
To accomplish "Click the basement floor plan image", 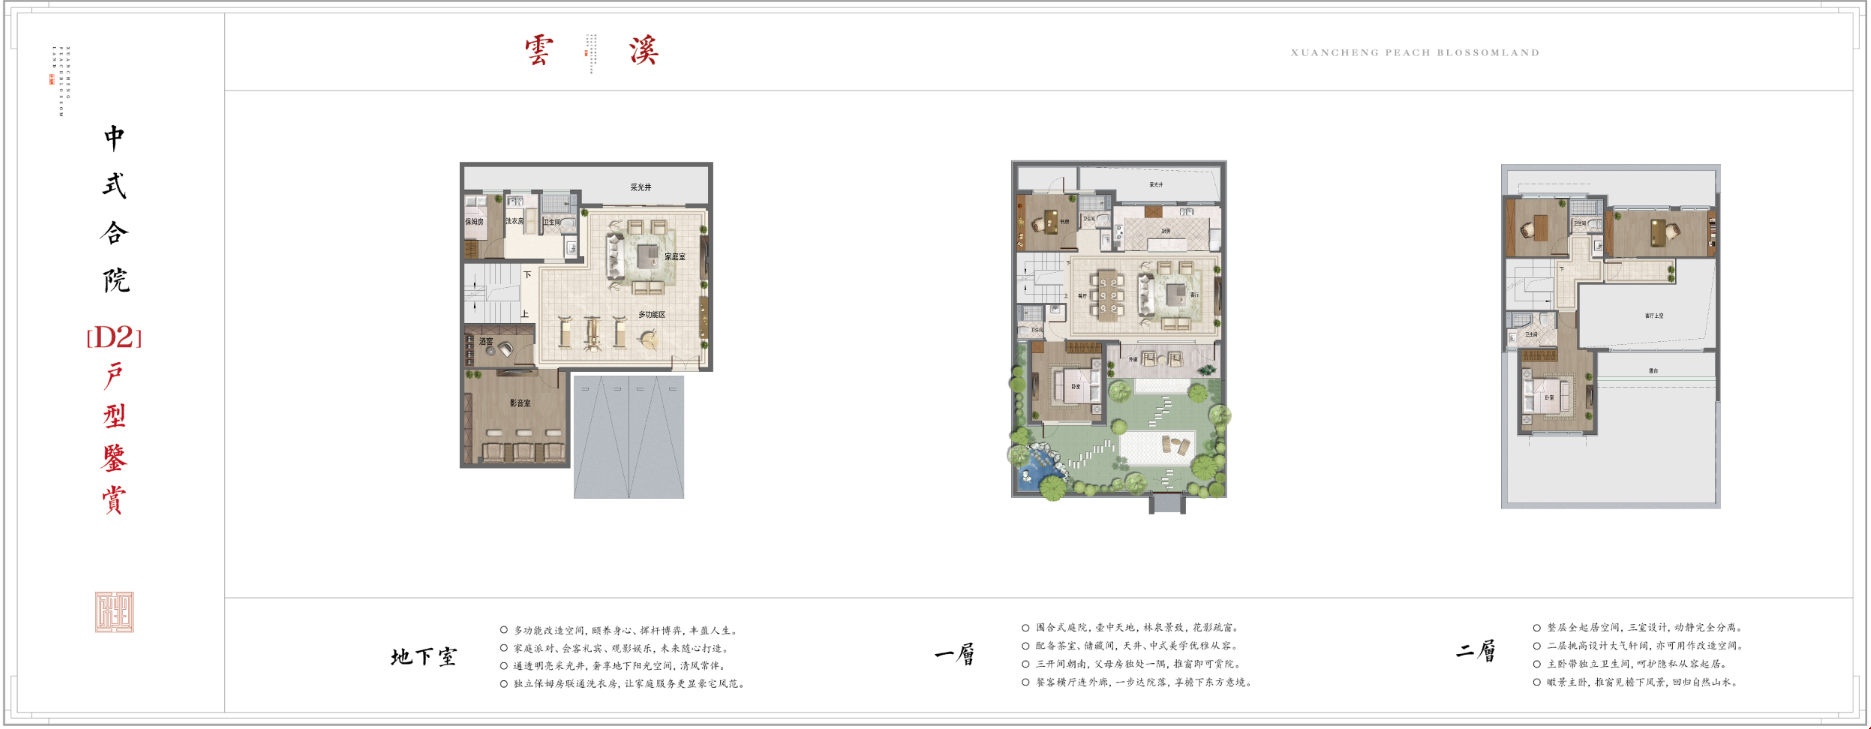I will (x=586, y=330).
